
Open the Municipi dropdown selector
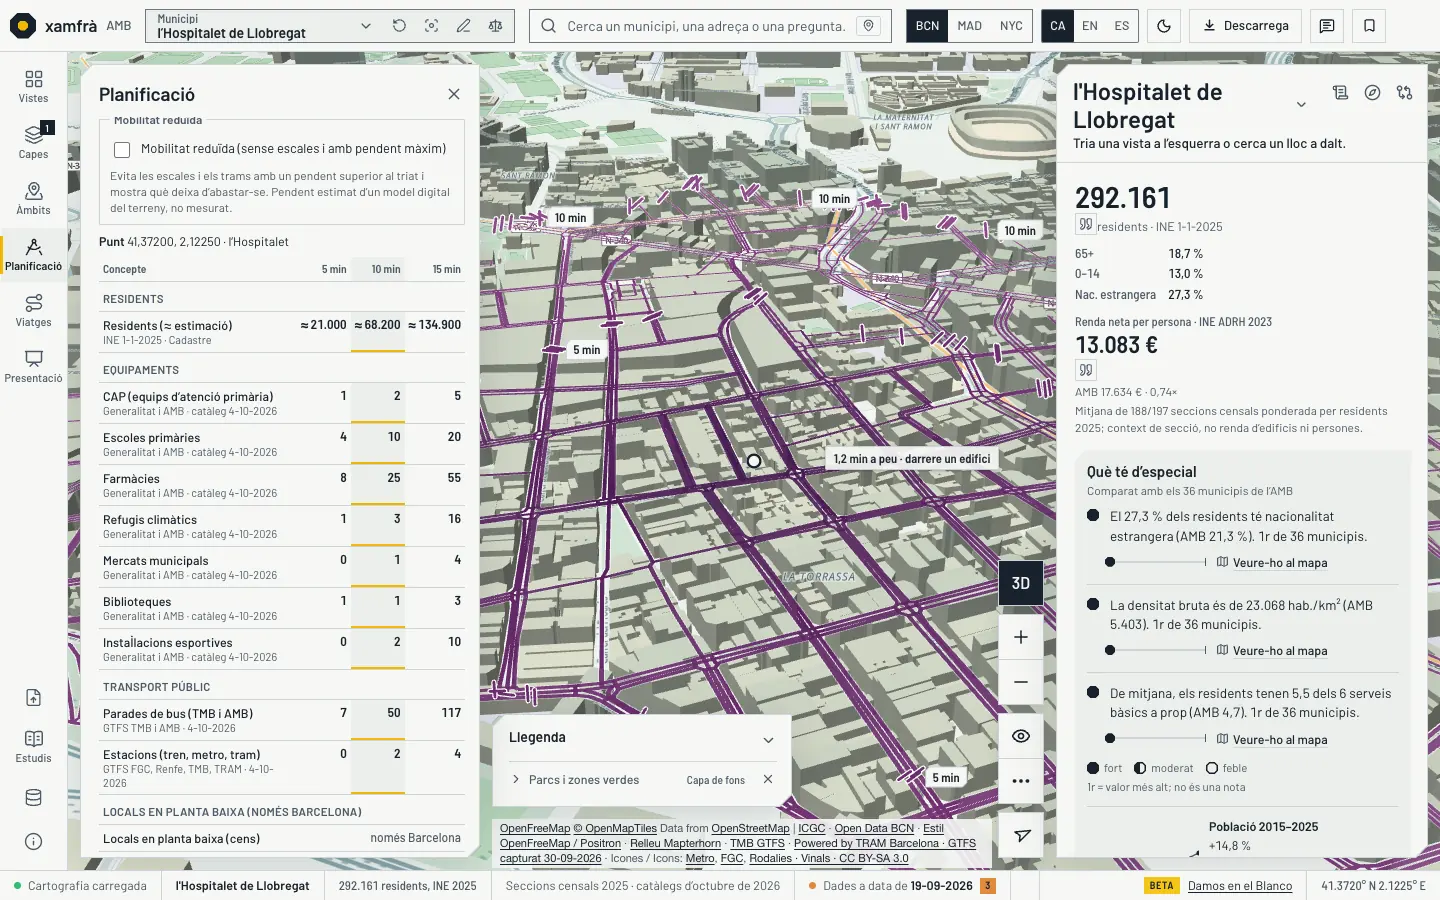(x=264, y=26)
